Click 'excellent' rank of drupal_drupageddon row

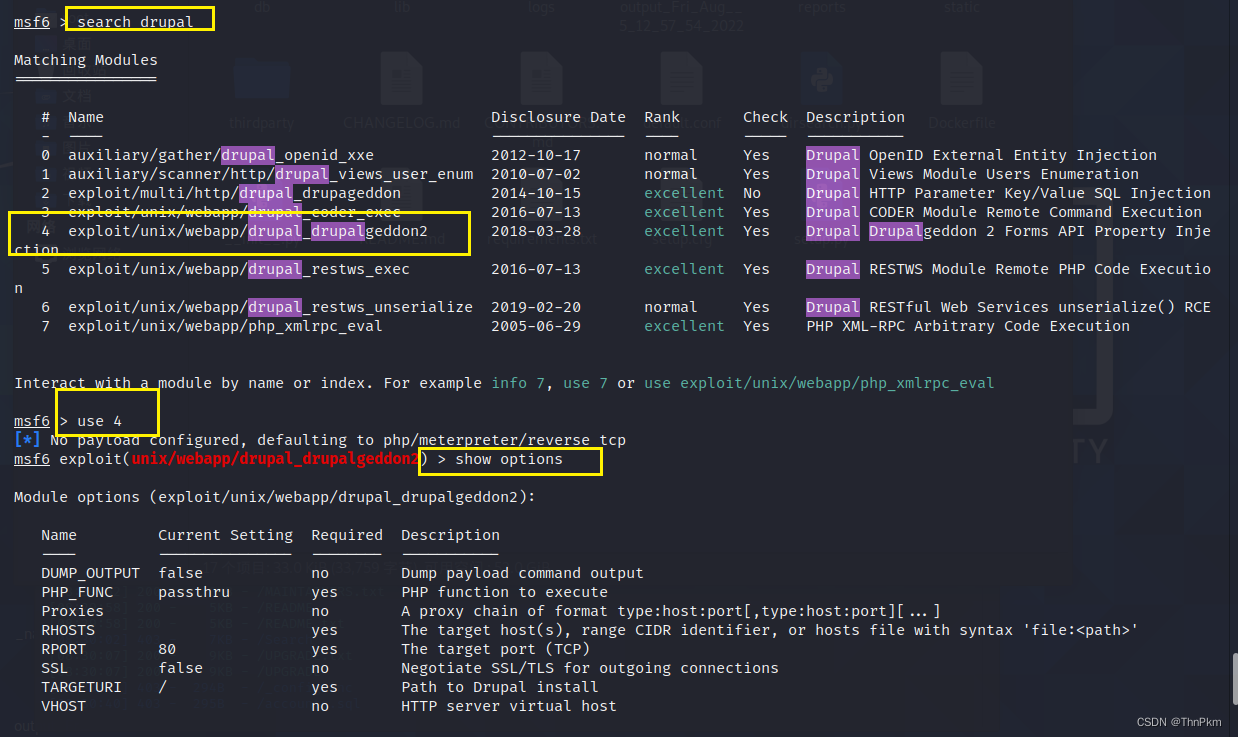coord(684,193)
